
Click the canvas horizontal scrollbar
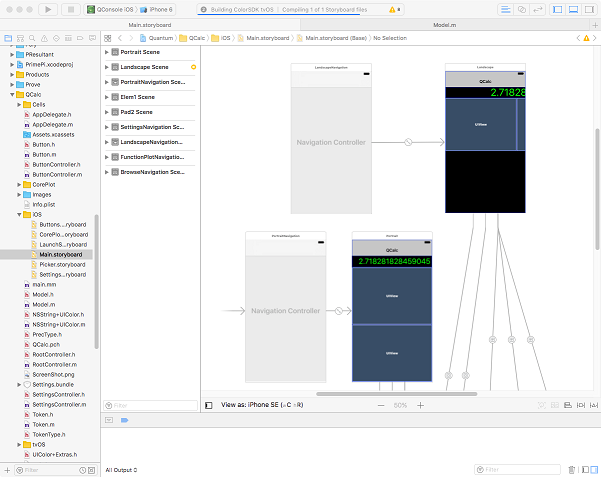(396, 394)
